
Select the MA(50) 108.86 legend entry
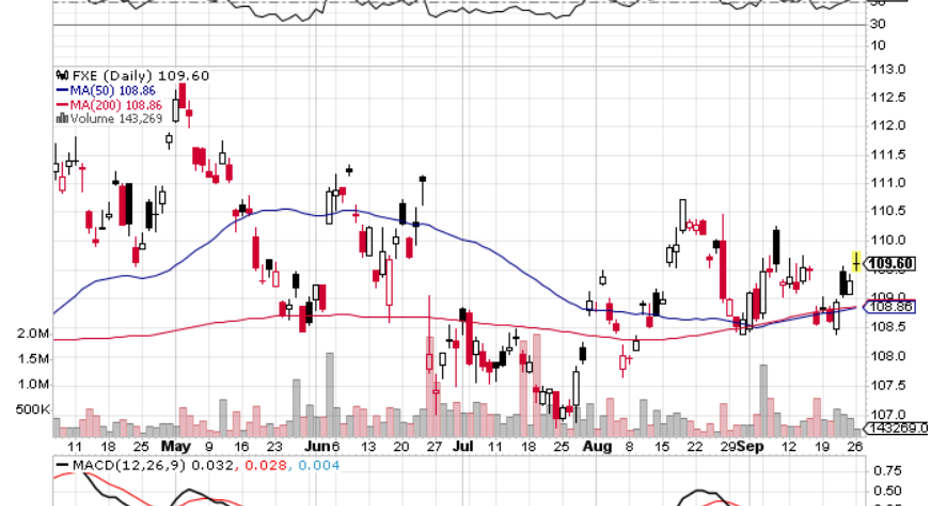[x=113, y=91]
